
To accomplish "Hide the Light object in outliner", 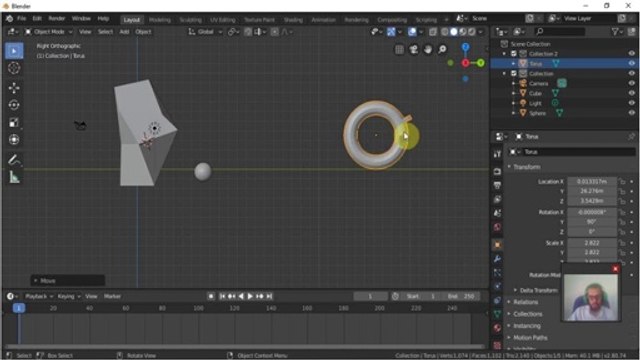I will click(x=631, y=103).
